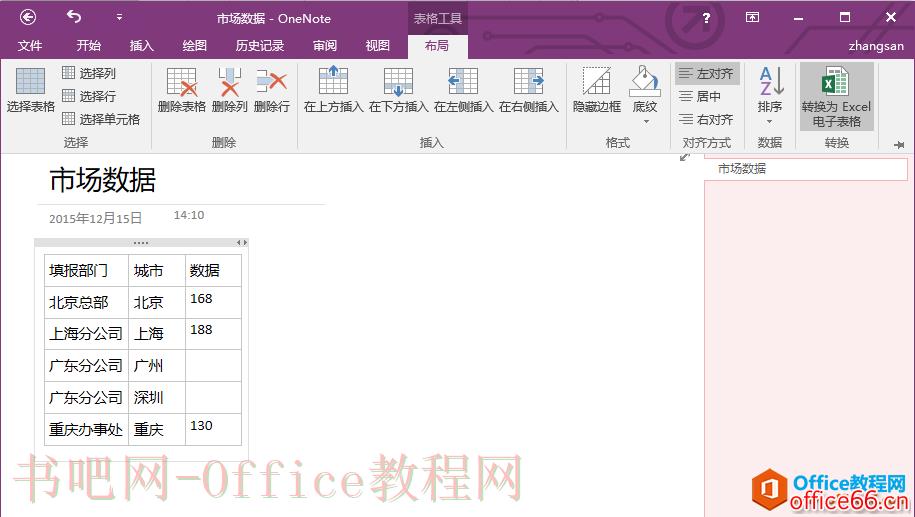Click the 重庆办事处 cell
Image resolution: width=915 pixels, height=517 pixels.
click(86, 429)
